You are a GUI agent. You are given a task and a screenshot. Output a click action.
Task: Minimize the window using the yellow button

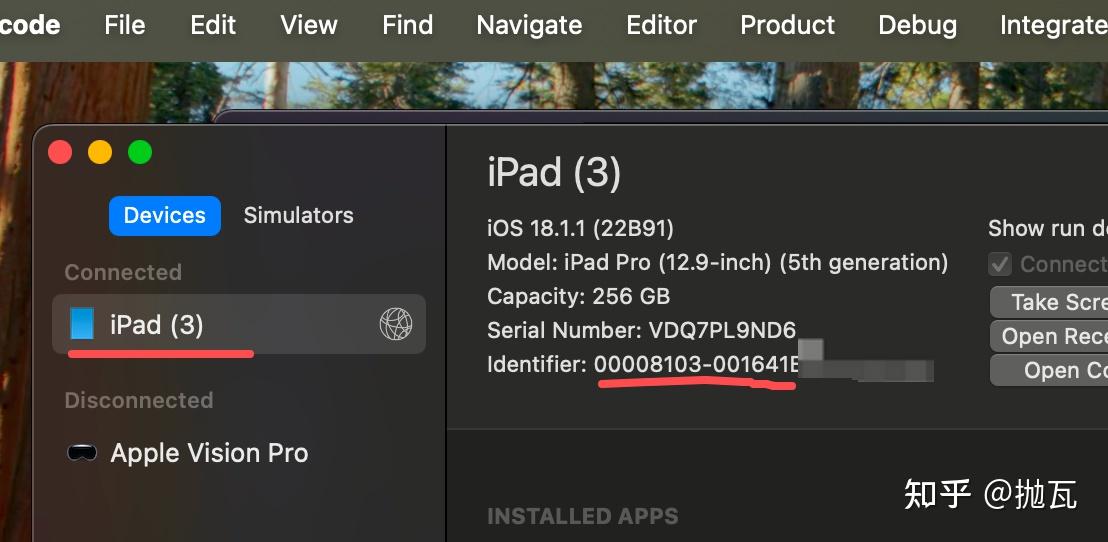tap(100, 152)
